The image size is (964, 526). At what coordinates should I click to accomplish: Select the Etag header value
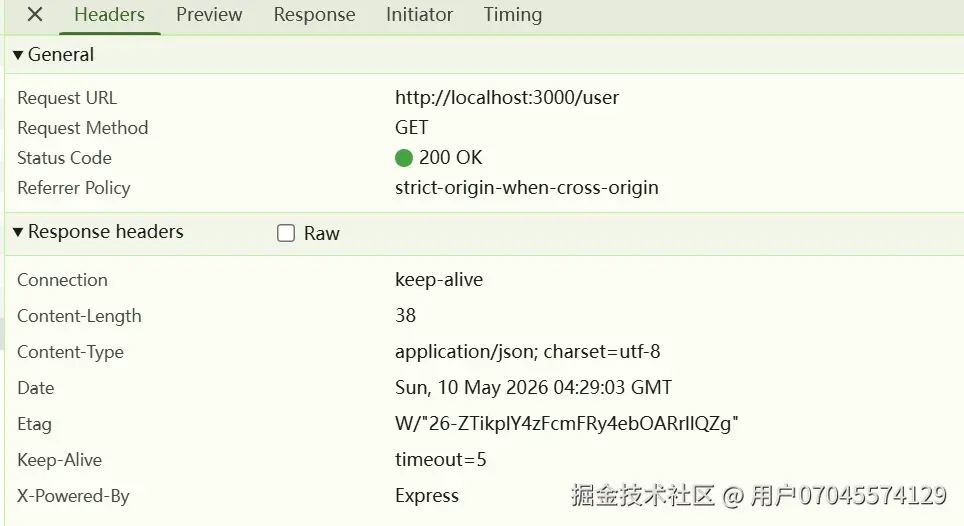coord(566,423)
